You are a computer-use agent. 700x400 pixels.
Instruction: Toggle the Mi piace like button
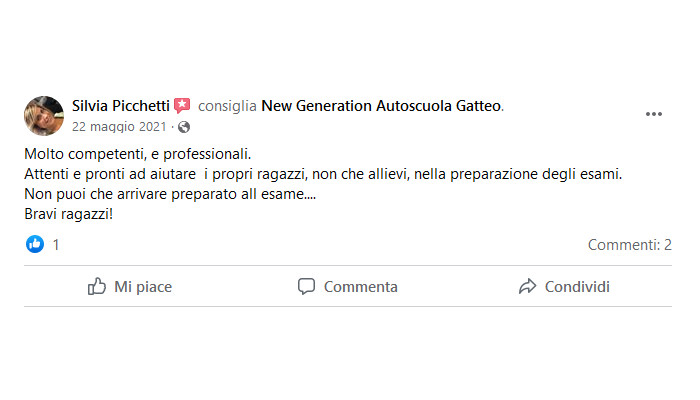click(x=130, y=287)
